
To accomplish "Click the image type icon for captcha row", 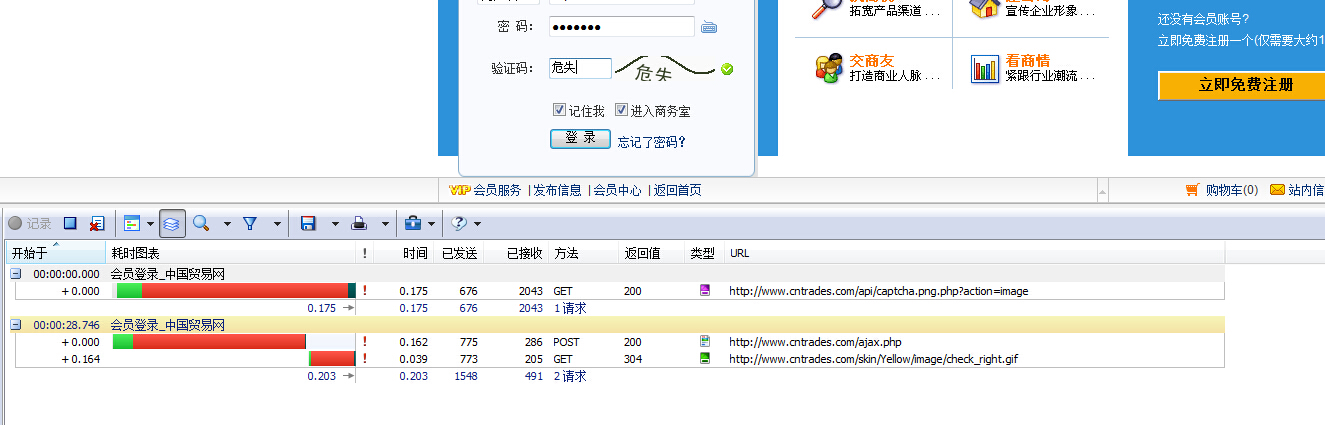I will click(705, 291).
